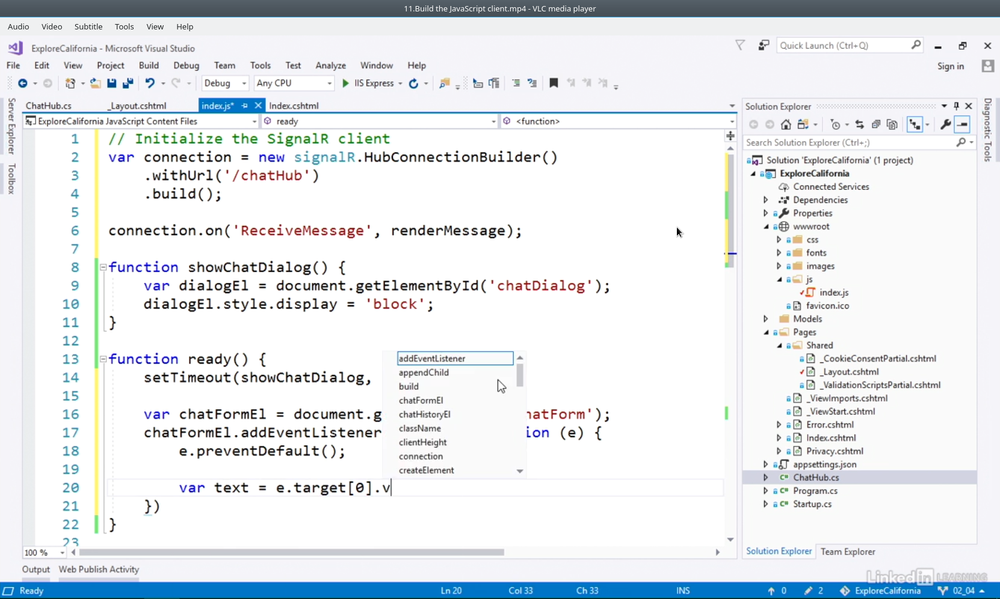Click the IntelliSense list scrollbar thumb
The image size is (1000, 599).
point(520,375)
